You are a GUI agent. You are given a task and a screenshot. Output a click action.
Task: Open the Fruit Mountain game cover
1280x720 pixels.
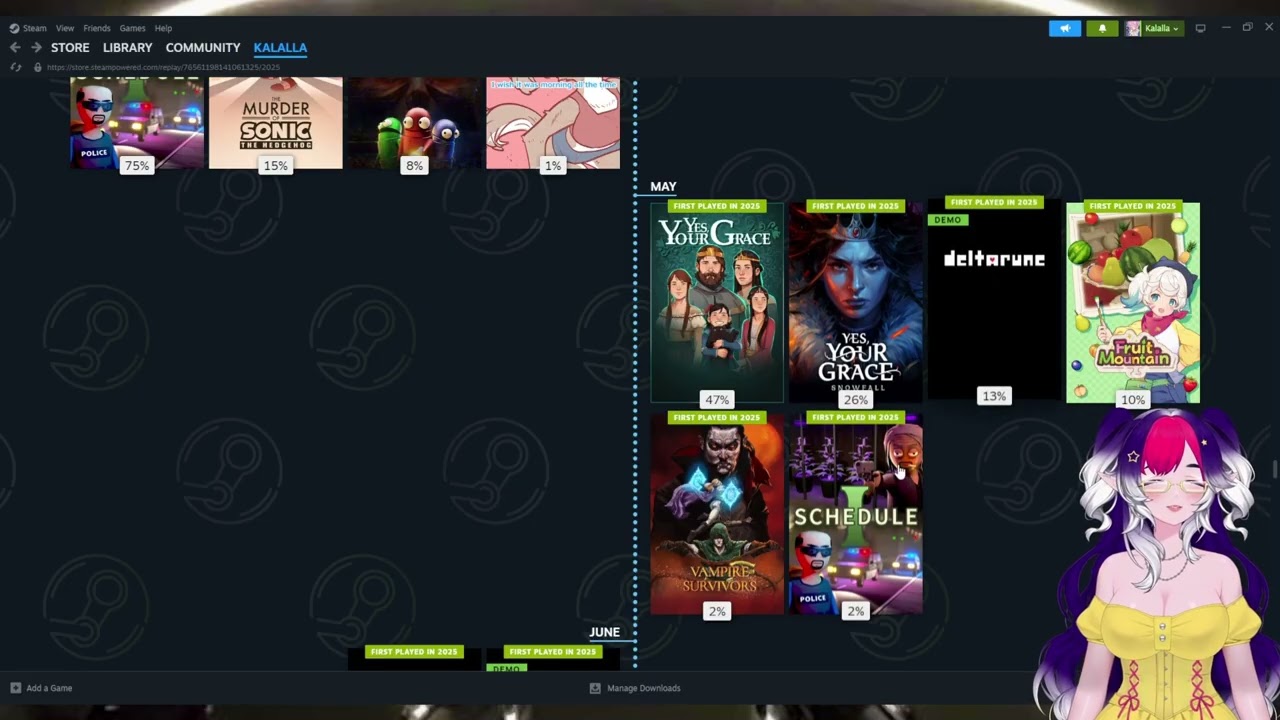pyautogui.click(x=1133, y=302)
